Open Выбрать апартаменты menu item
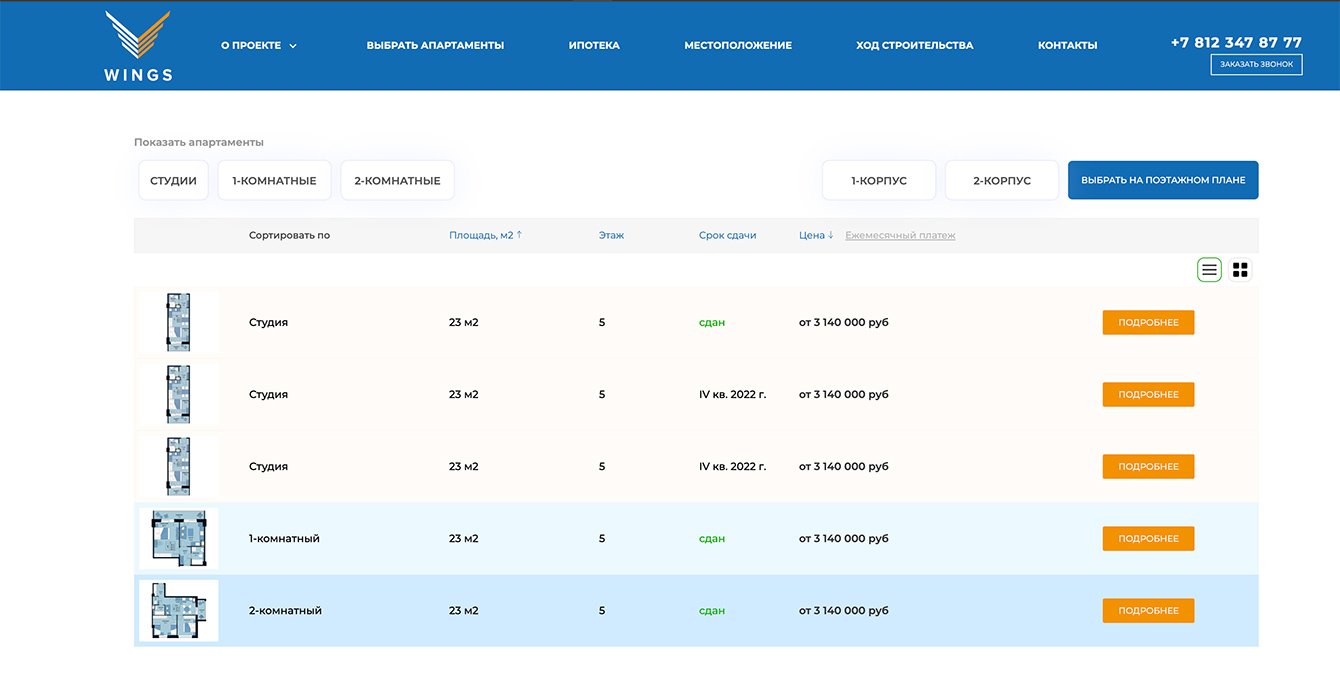This screenshot has height=688, width=1340. [x=435, y=45]
